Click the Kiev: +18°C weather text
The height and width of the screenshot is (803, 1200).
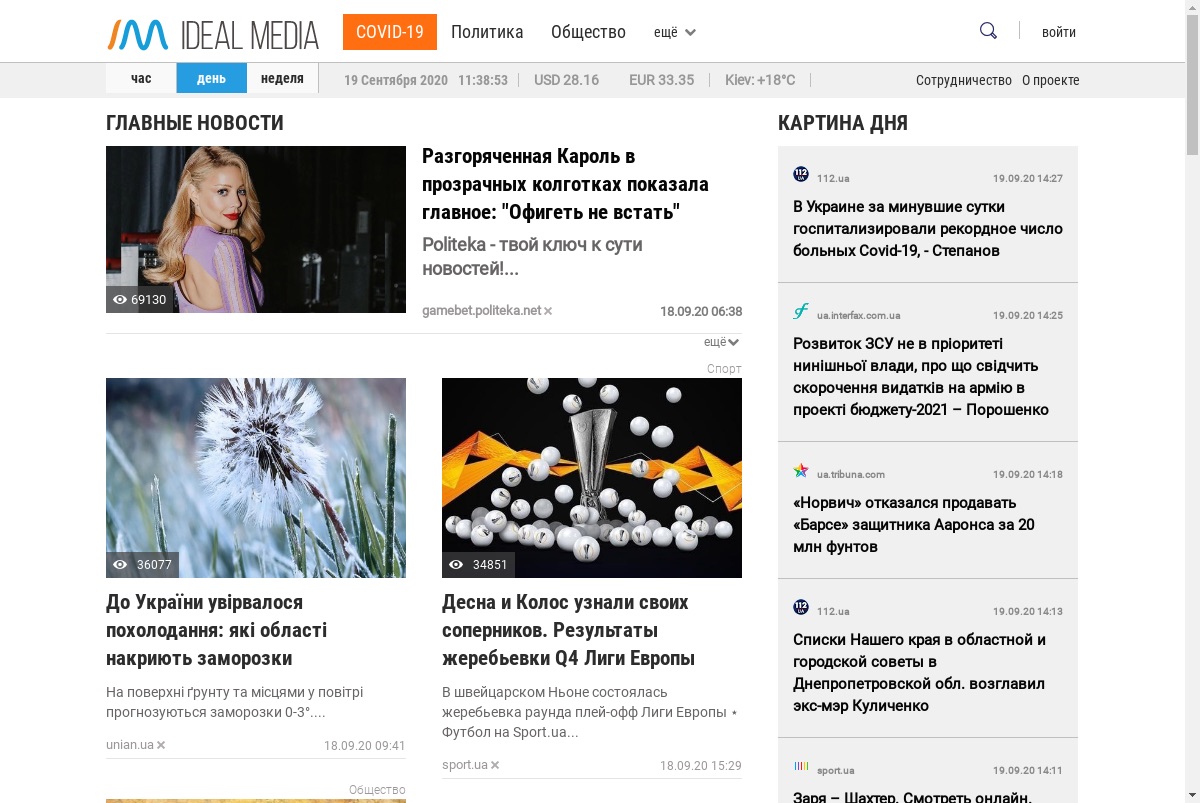coord(760,80)
